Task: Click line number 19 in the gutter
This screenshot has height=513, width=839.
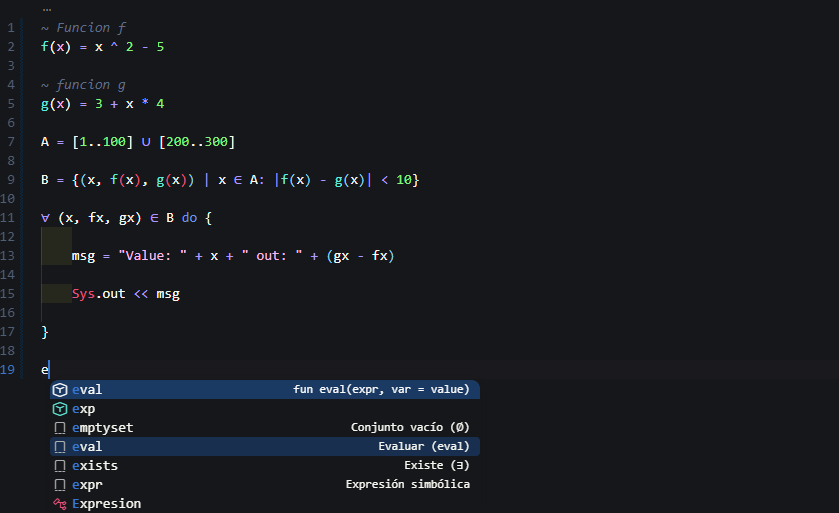Action: pyautogui.click(x=7, y=370)
